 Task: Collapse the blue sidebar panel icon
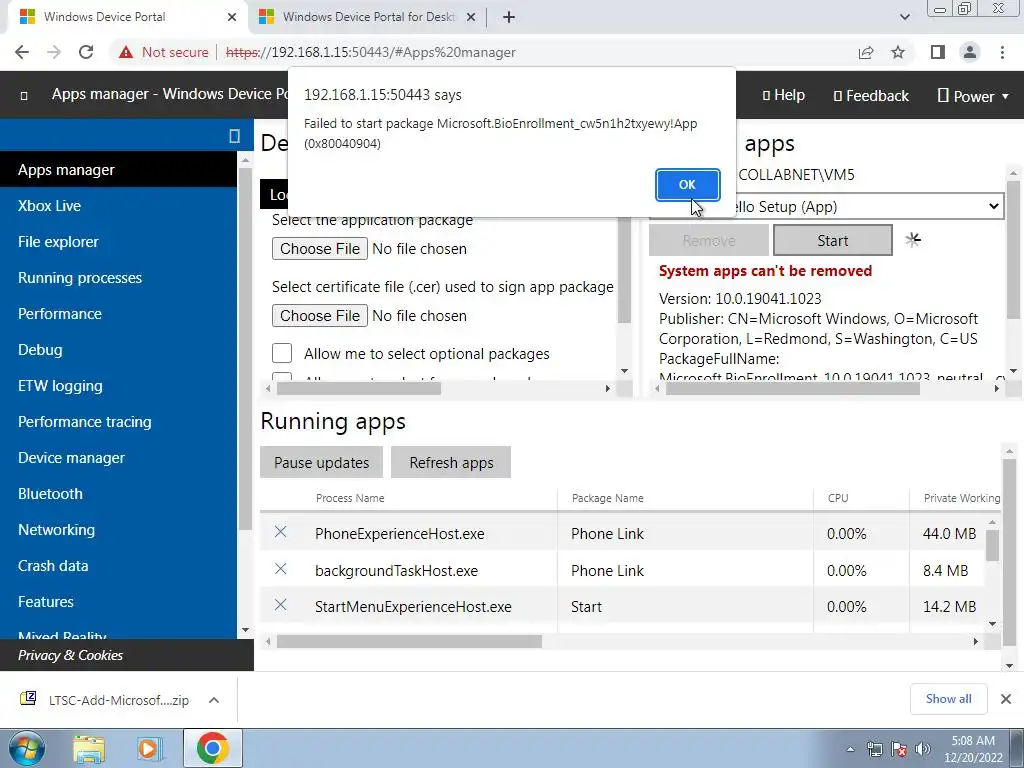coord(234,135)
